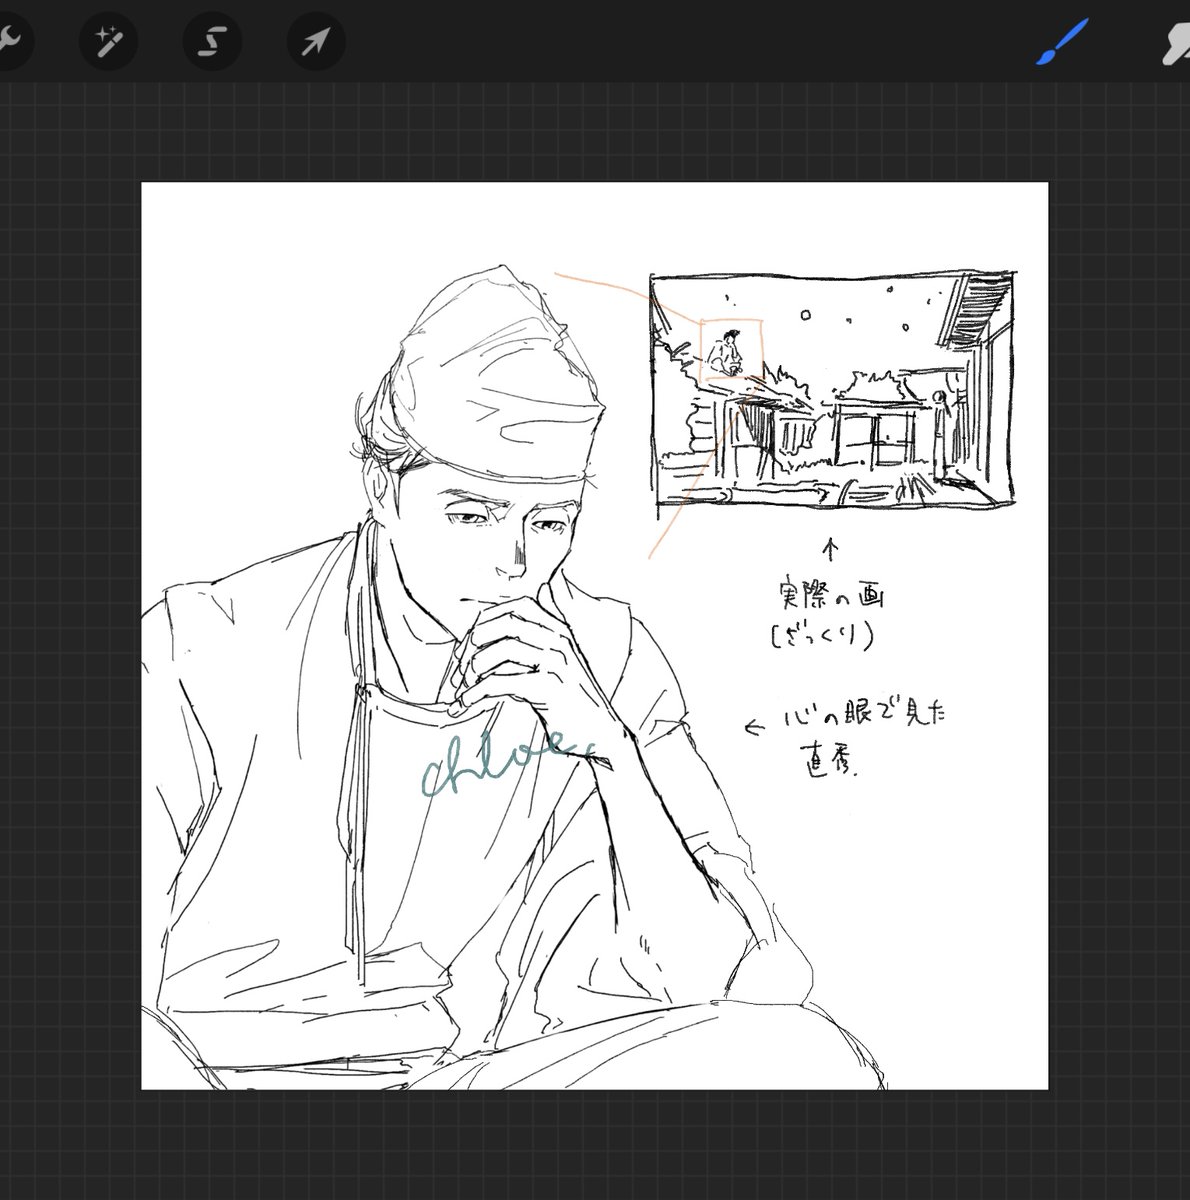Open the Adjustments magic wand menu
Image resolution: width=1190 pixels, height=1200 pixels.
pyautogui.click(x=108, y=41)
